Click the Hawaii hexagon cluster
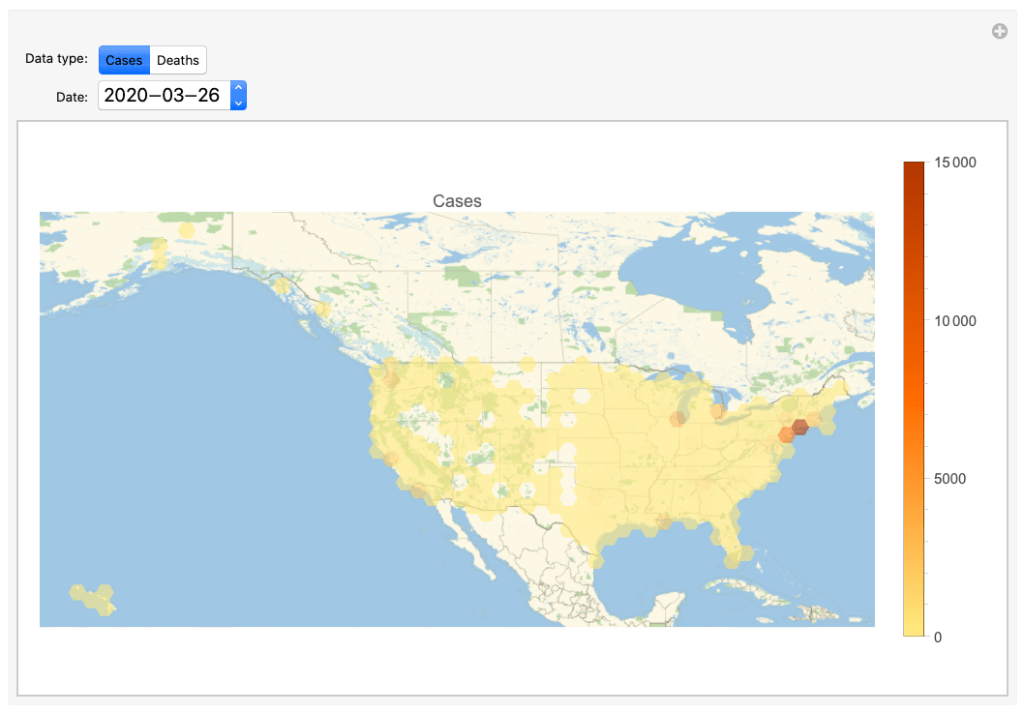 (x=93, y=597)
